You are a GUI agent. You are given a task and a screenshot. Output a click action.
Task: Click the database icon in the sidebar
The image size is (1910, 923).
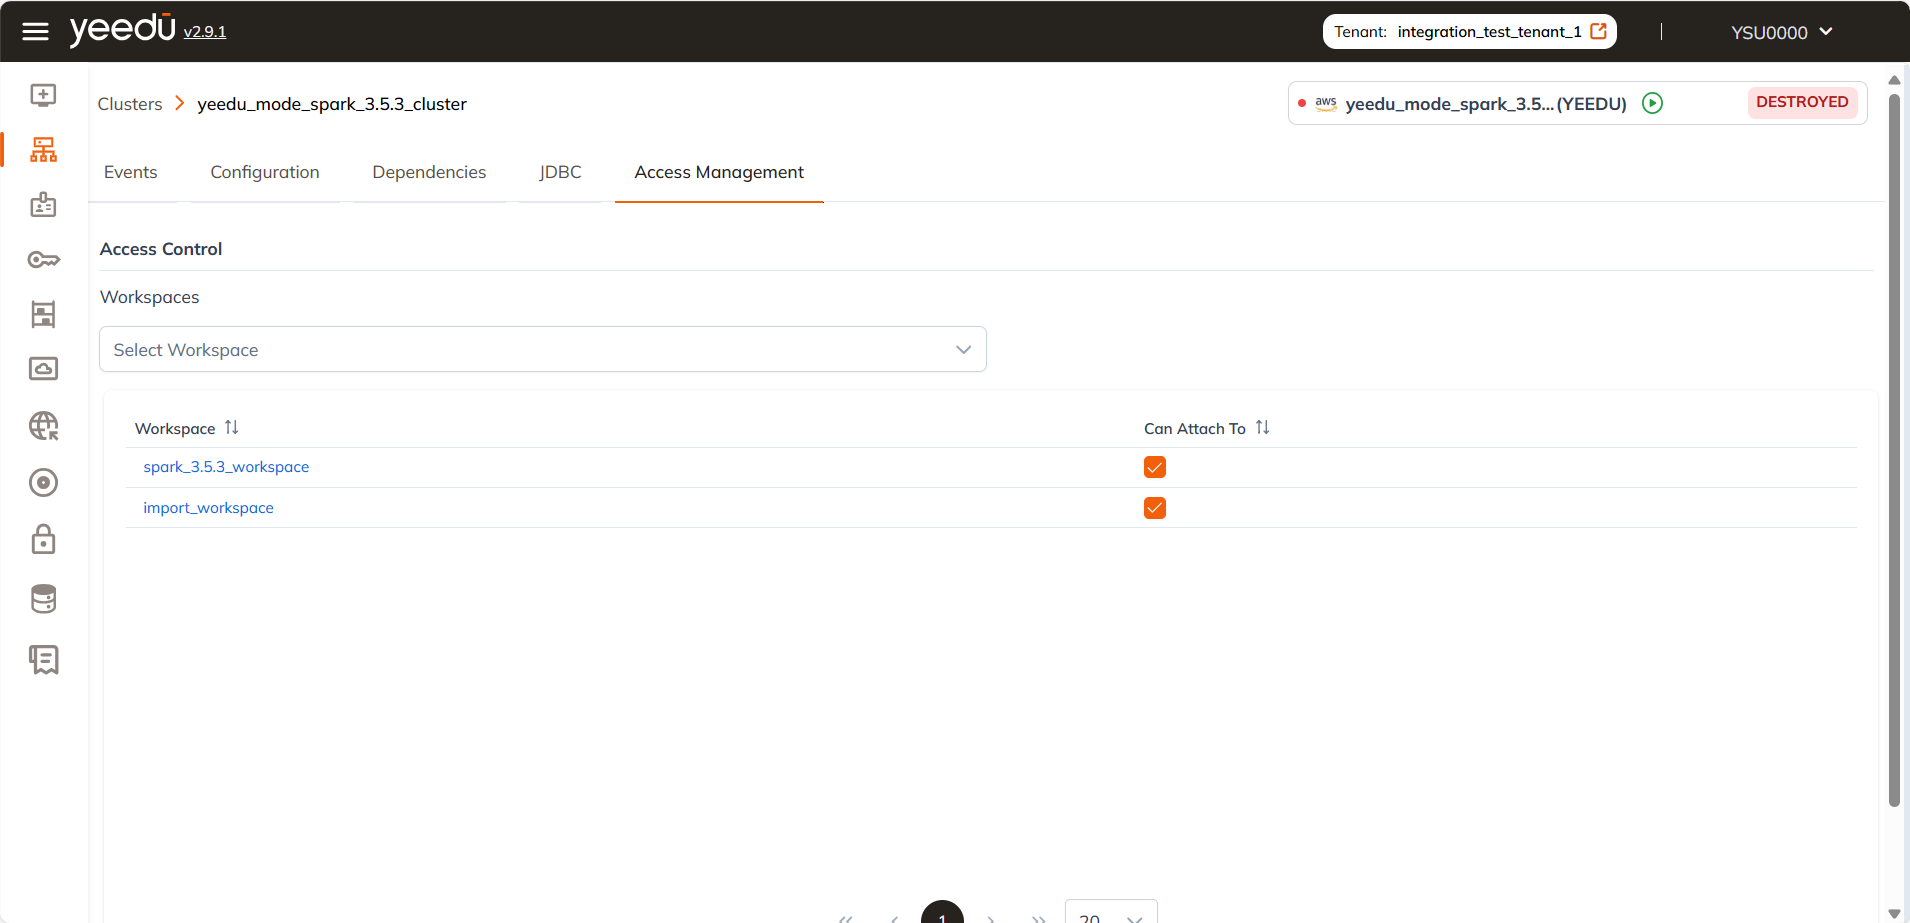click(42, 598)
